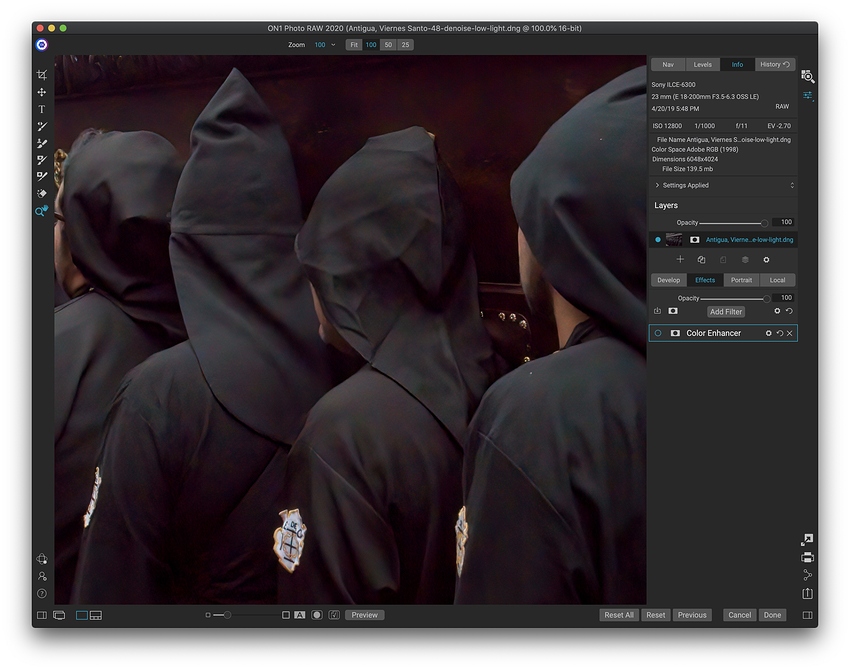
Task: Adjust the Layers Opacity slider
Action: coord(765,222)
